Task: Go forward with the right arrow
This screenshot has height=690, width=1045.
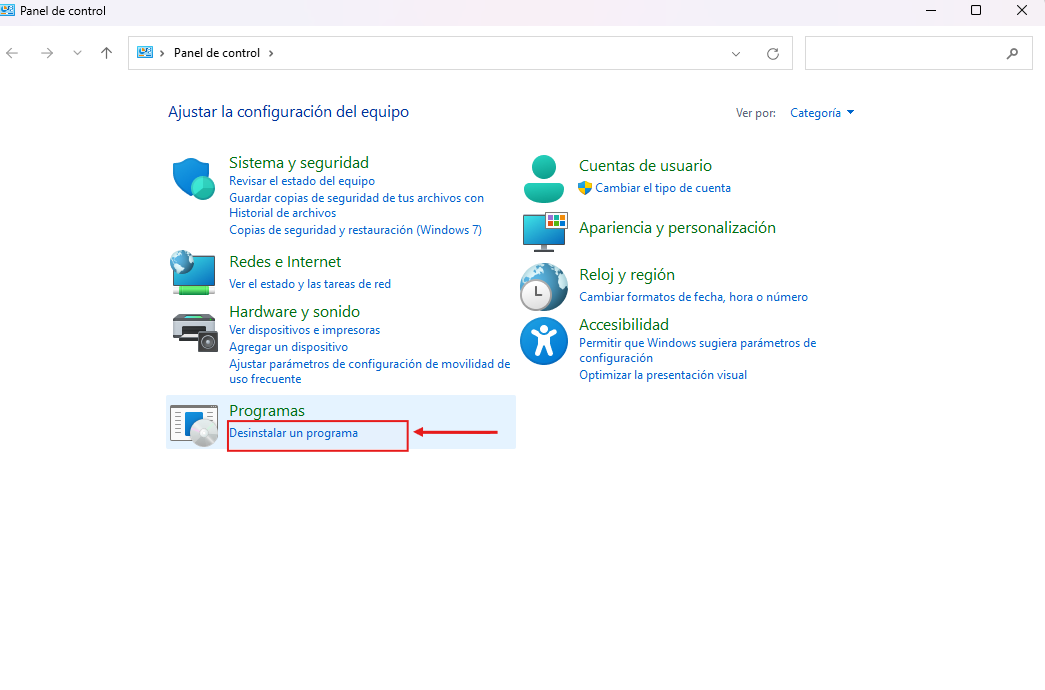Action: (47, 53)
